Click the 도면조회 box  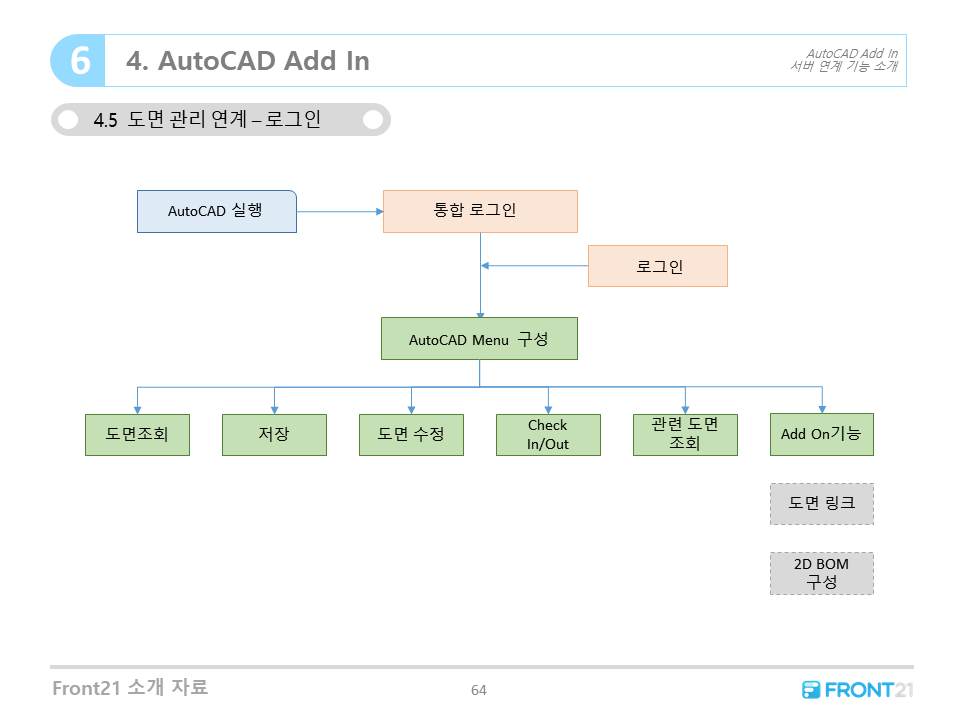[x=137, y=435]
